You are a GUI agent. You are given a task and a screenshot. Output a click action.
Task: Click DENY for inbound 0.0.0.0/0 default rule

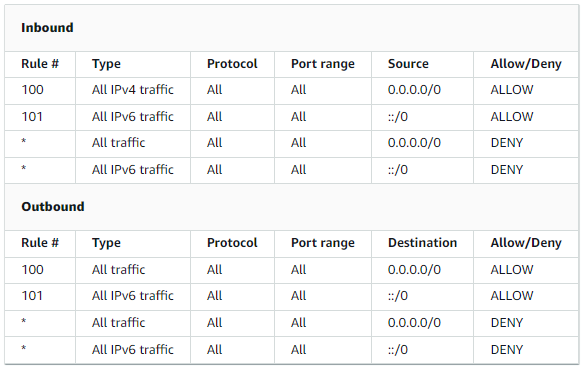point(507,143)
